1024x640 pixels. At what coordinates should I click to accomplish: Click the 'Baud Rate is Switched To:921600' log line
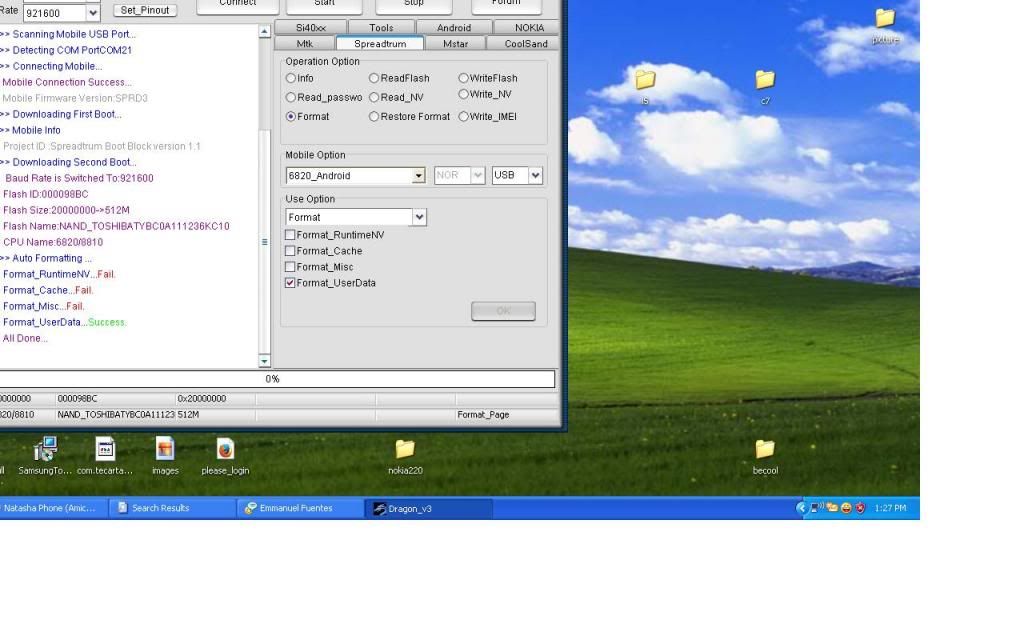pos(80,178)
